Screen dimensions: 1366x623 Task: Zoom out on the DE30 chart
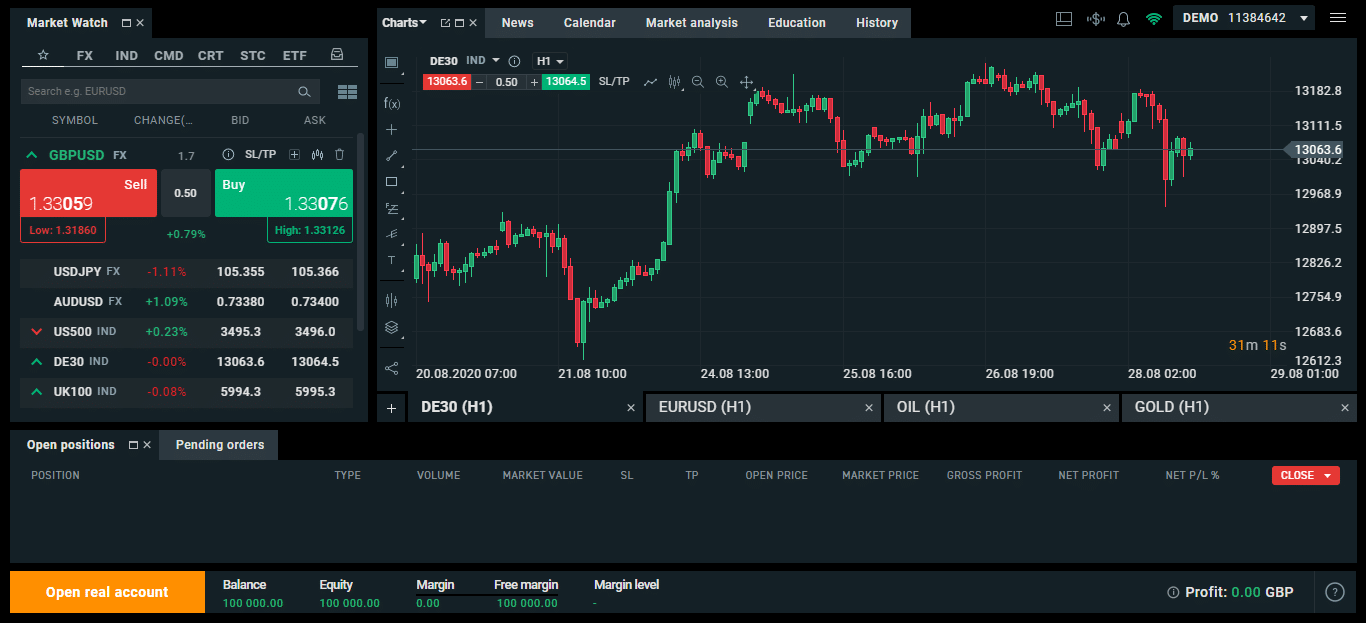698,82
